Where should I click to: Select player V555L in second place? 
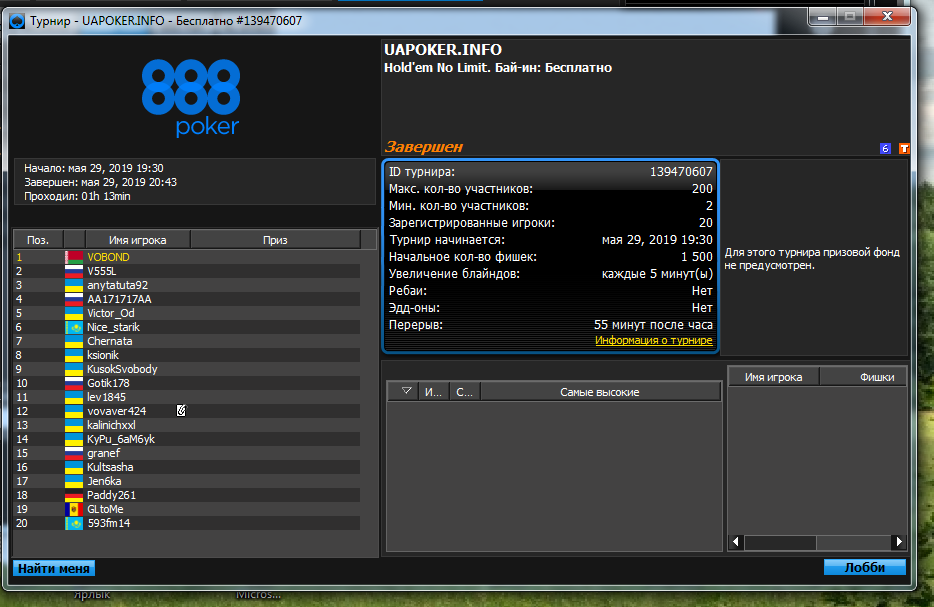[102, 271]
